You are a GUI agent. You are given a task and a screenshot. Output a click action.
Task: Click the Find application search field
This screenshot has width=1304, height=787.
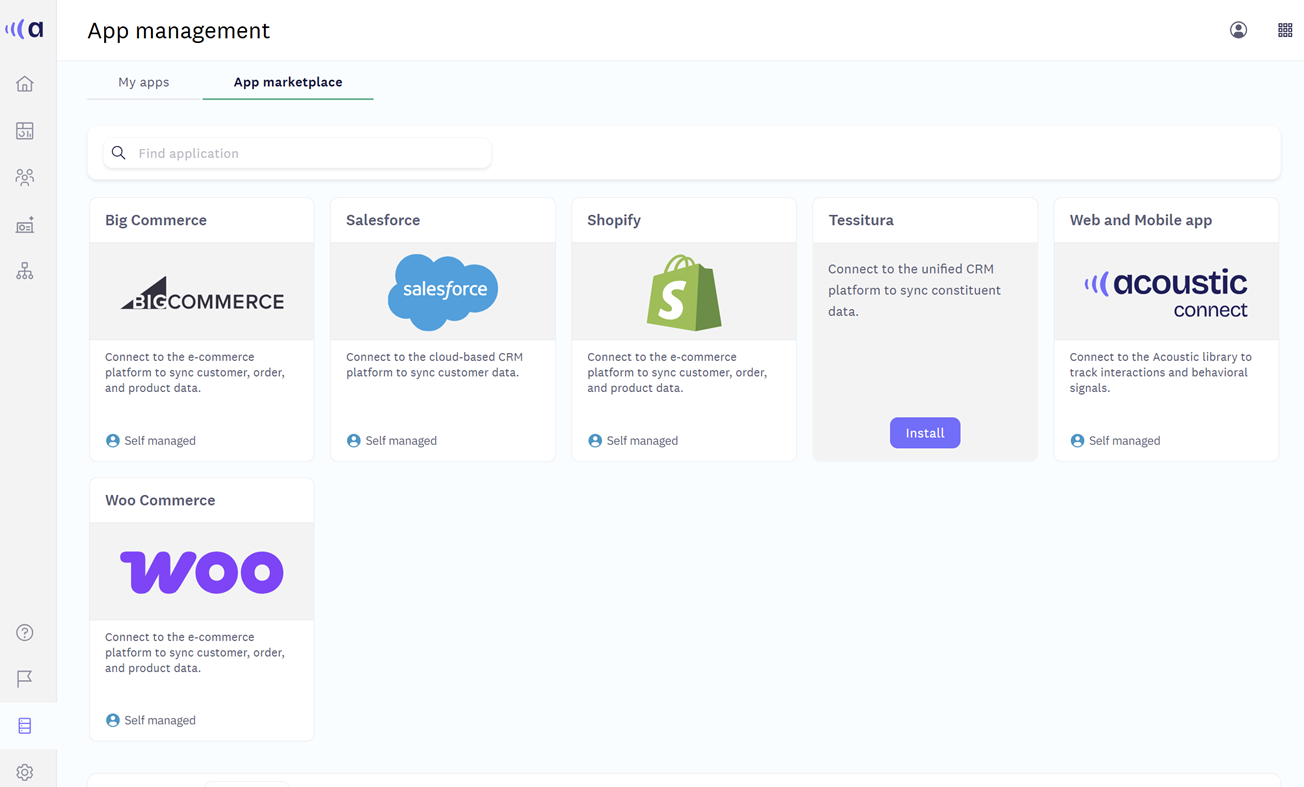pyautogui.click(x=310, y=153)
